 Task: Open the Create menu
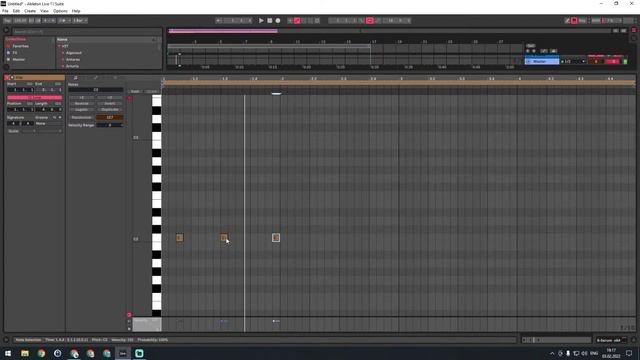click(x=30, y=11)
